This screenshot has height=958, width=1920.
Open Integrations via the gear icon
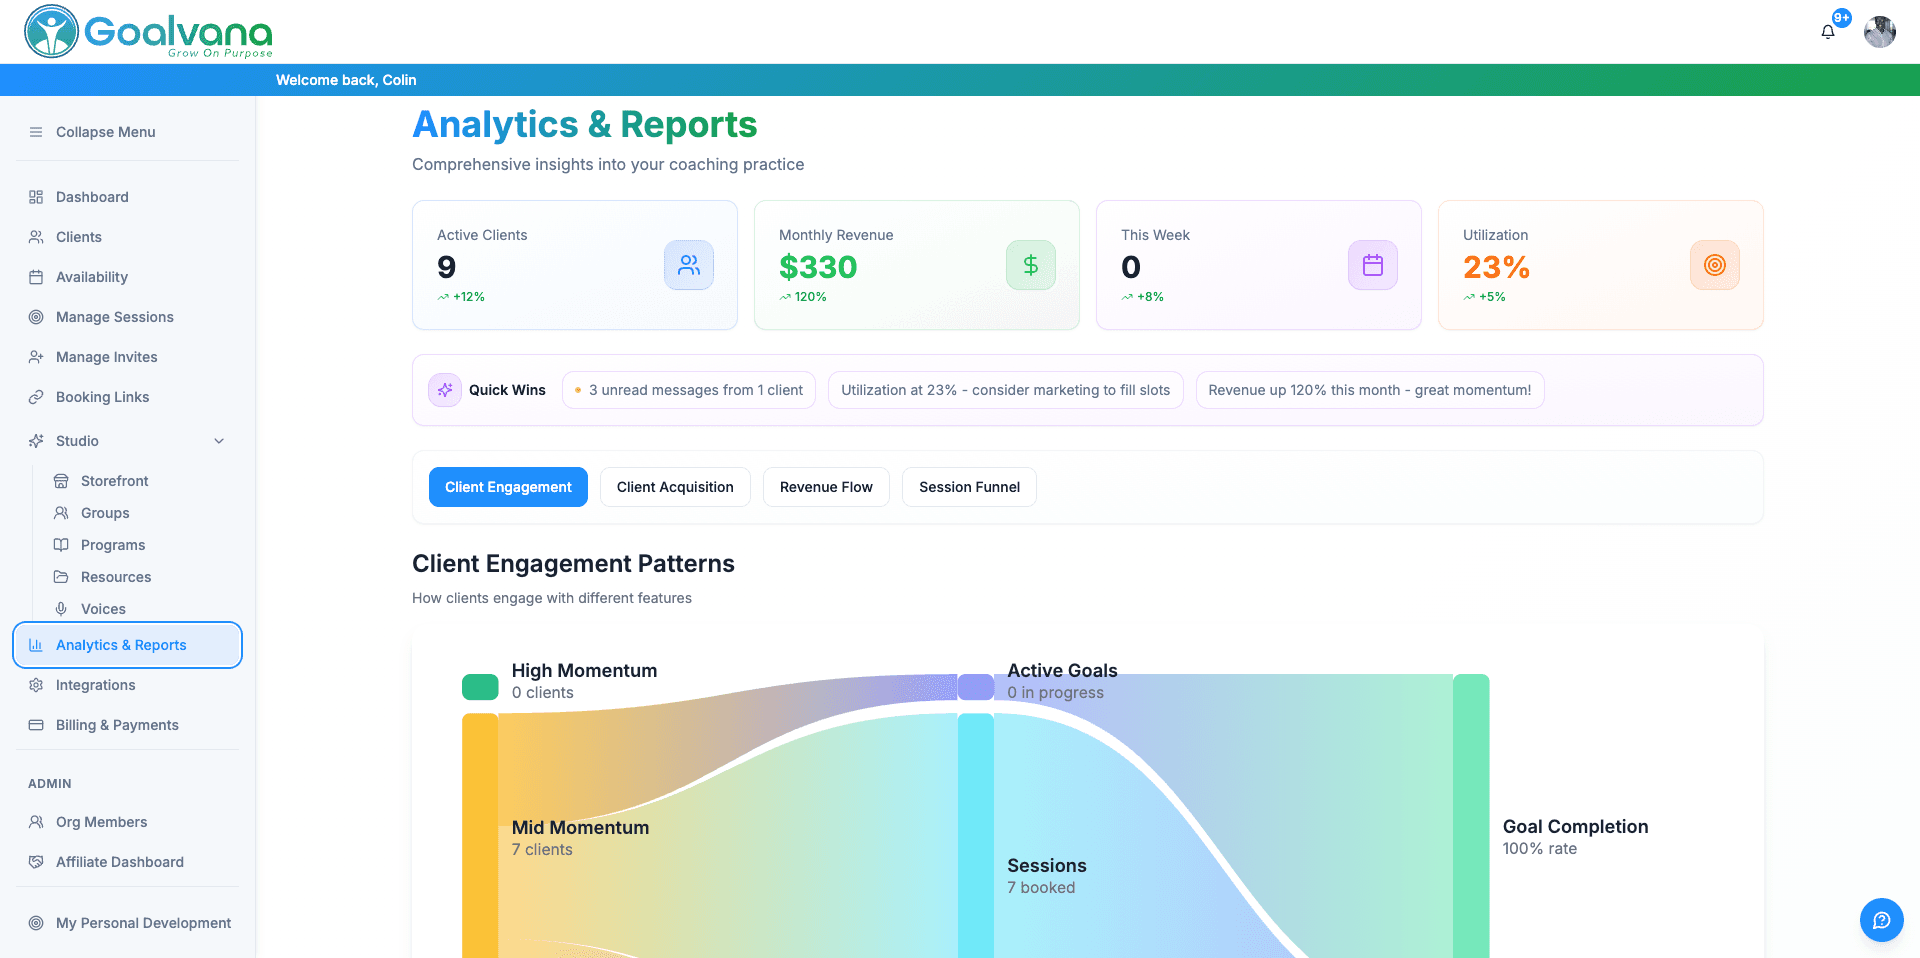[36, 685]
